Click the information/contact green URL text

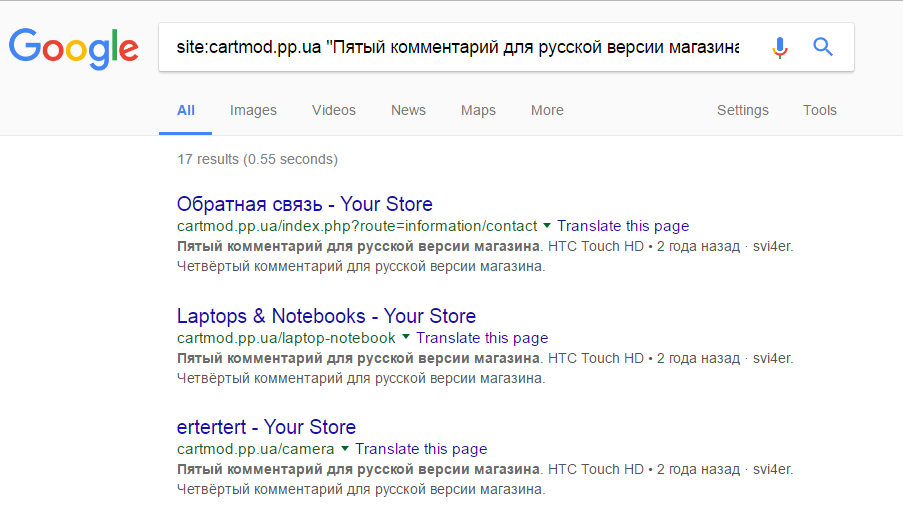(357, 226)
